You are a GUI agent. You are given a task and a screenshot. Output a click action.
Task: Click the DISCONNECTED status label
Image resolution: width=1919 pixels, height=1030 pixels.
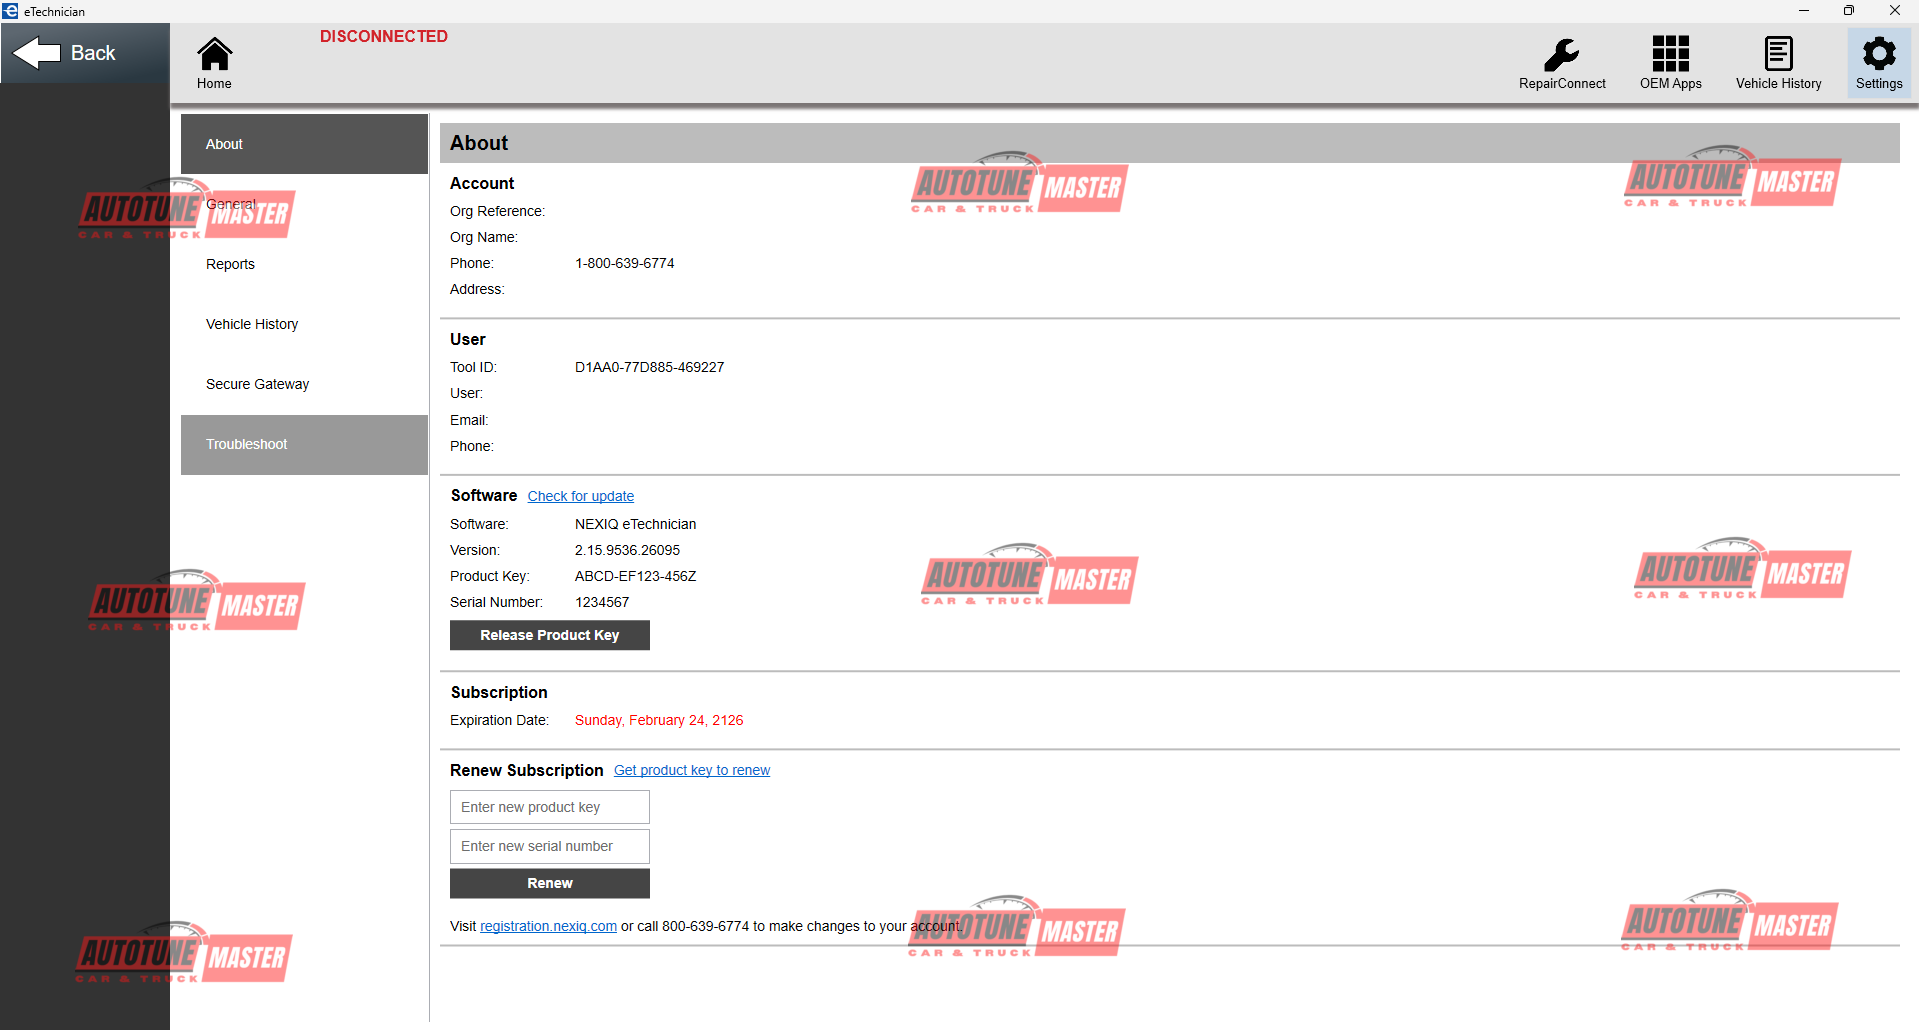click(384, 36)
